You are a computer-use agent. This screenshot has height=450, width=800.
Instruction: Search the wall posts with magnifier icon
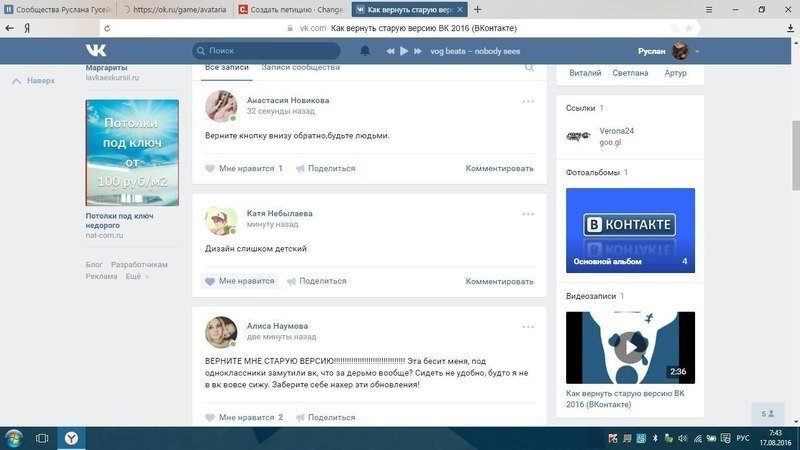coord(529,68)
